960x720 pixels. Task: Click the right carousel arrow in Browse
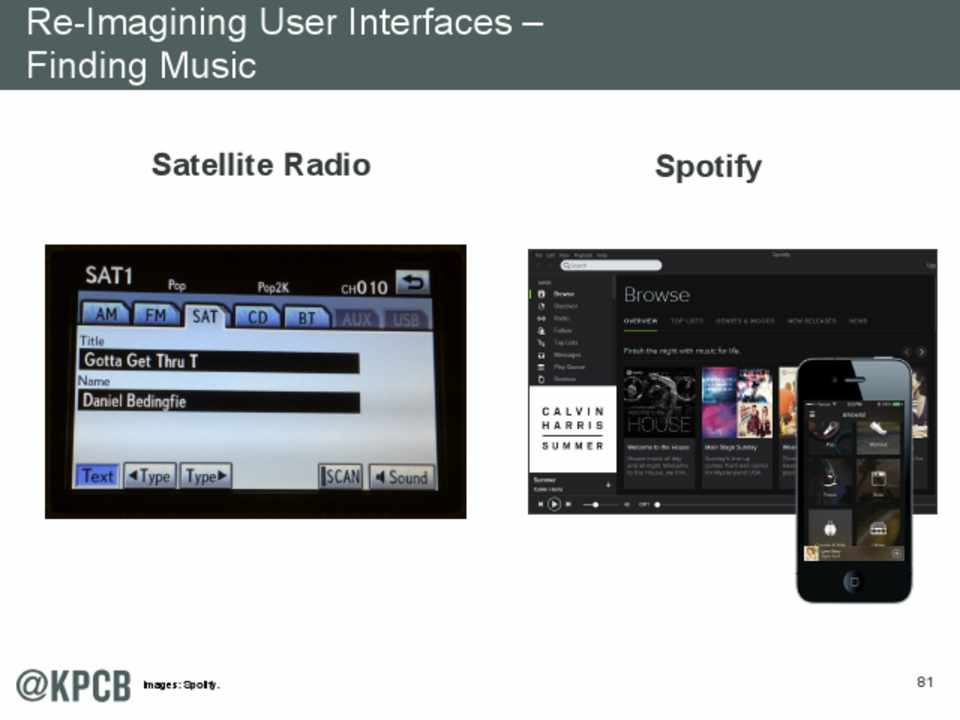(x=921, y=352)
